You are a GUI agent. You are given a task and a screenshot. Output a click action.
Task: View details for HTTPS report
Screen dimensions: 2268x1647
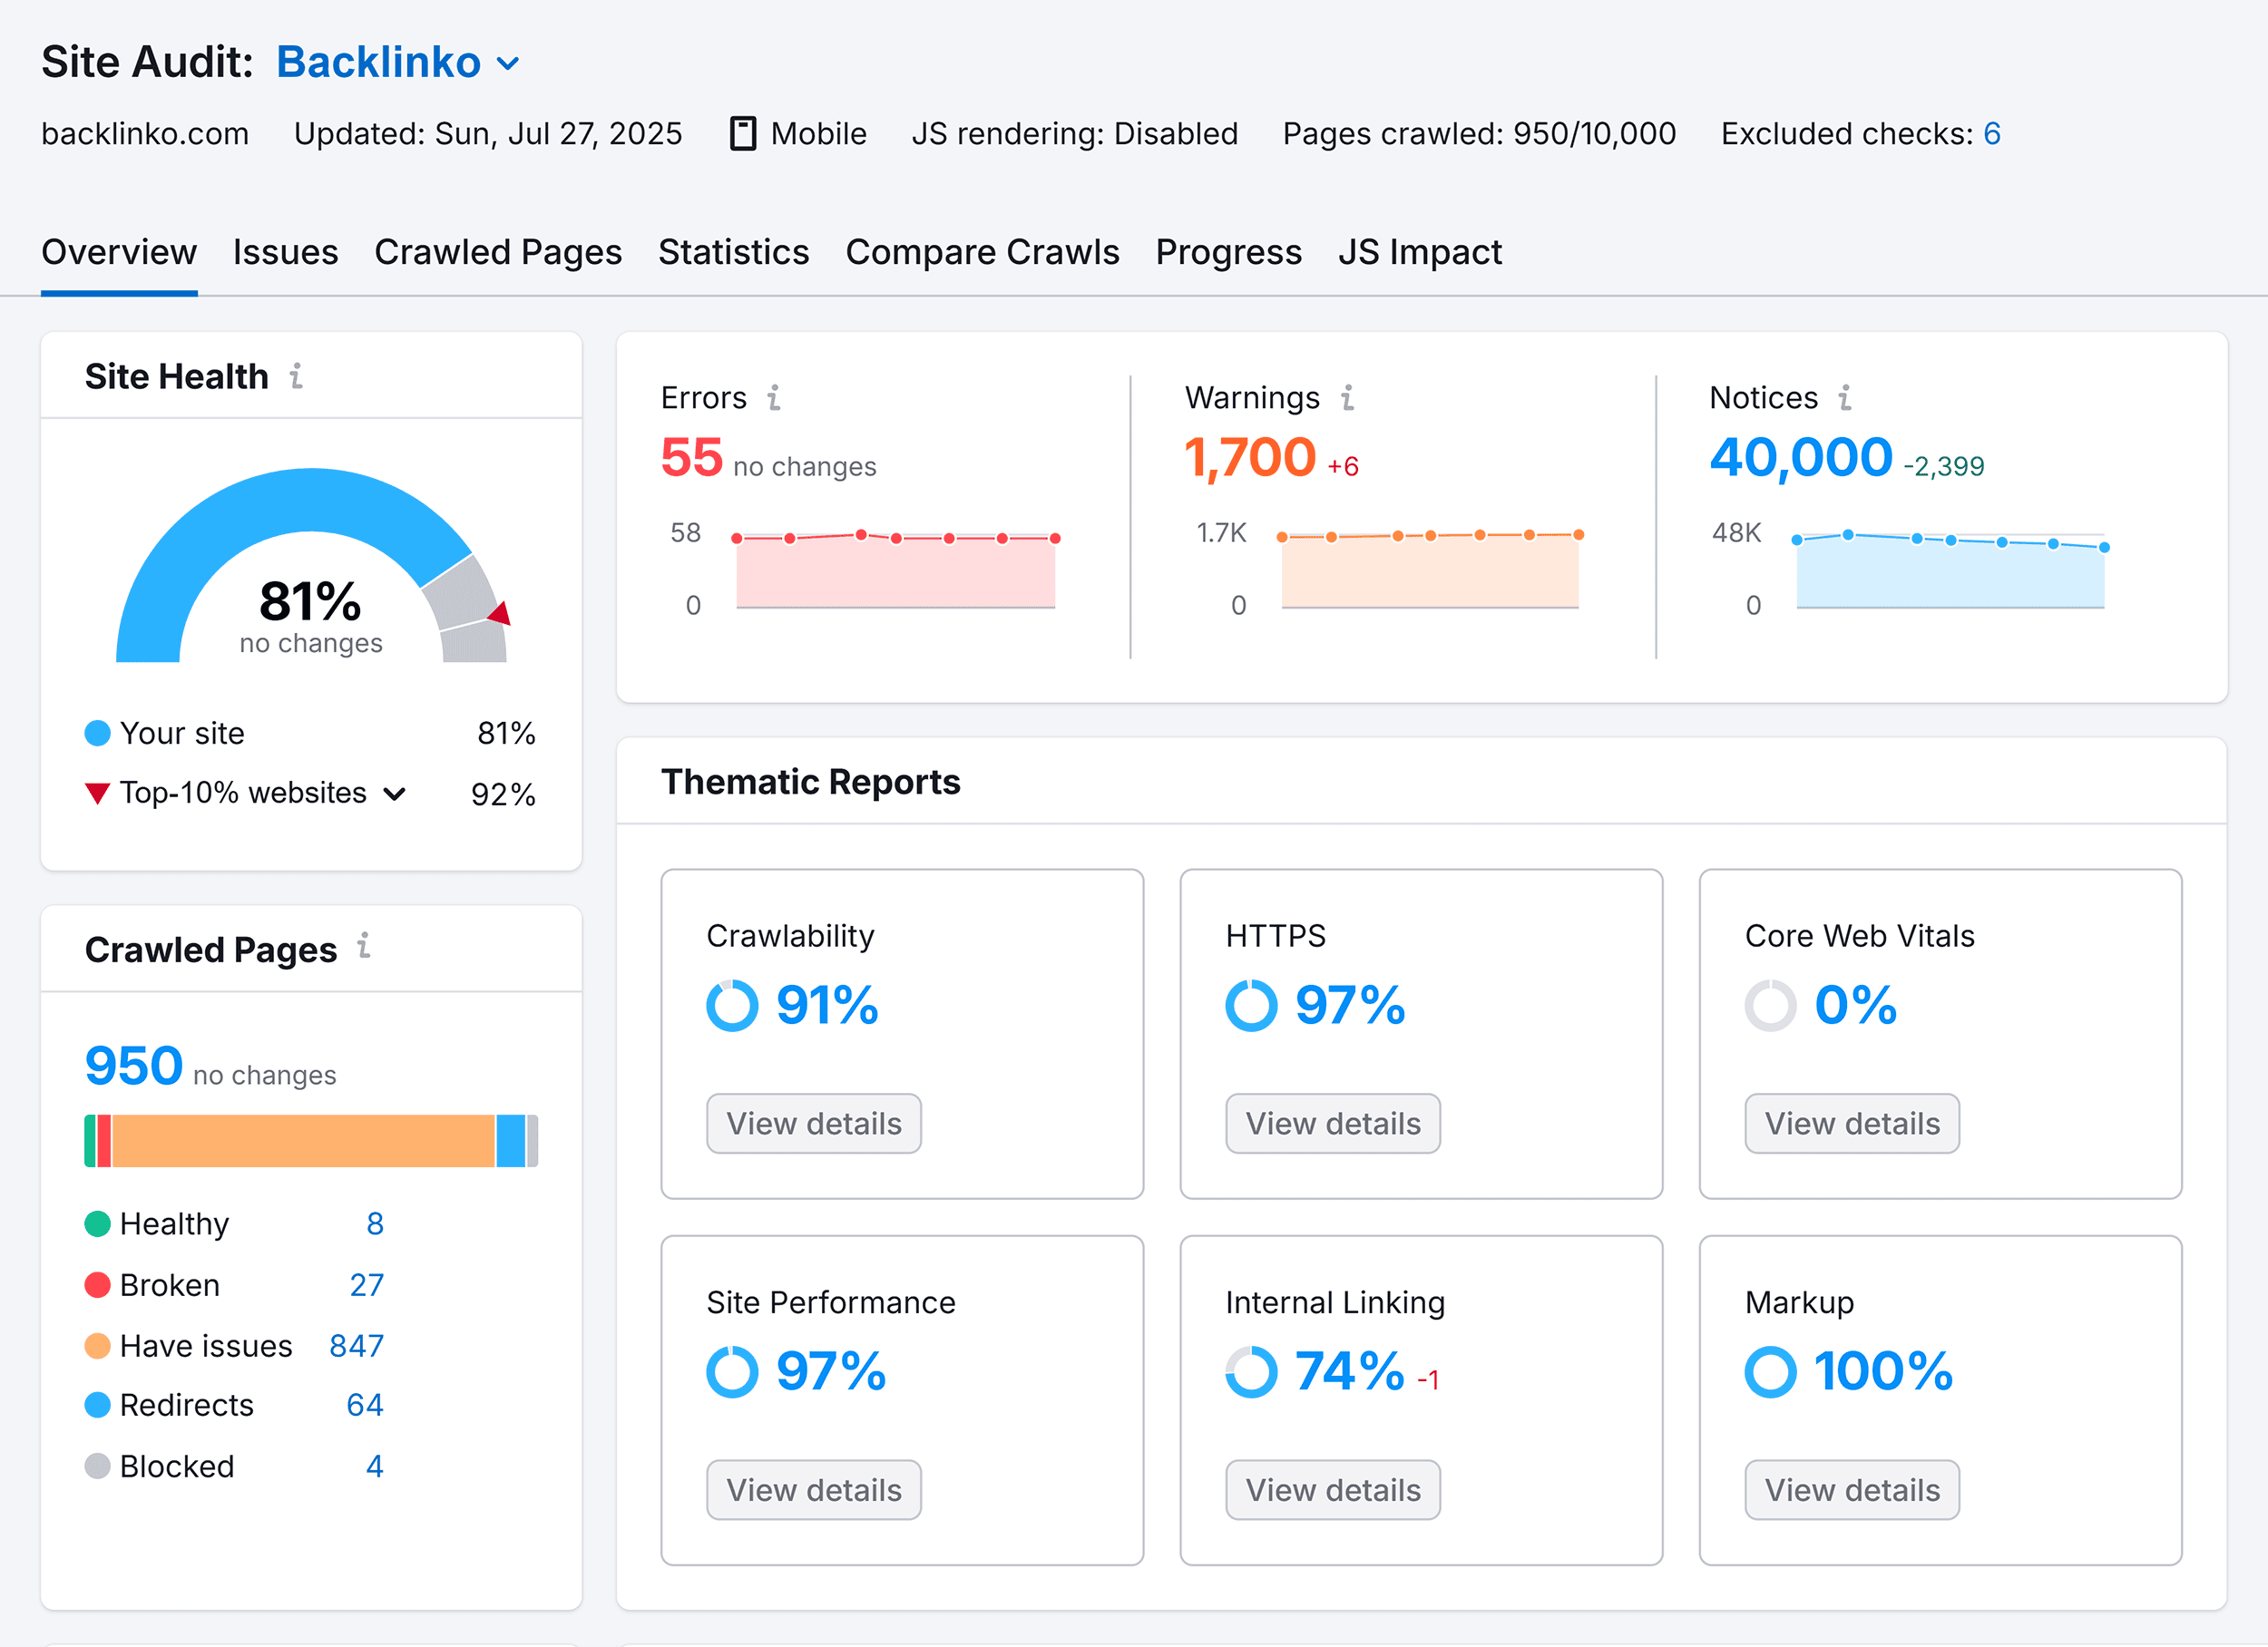(1333, 1123)
